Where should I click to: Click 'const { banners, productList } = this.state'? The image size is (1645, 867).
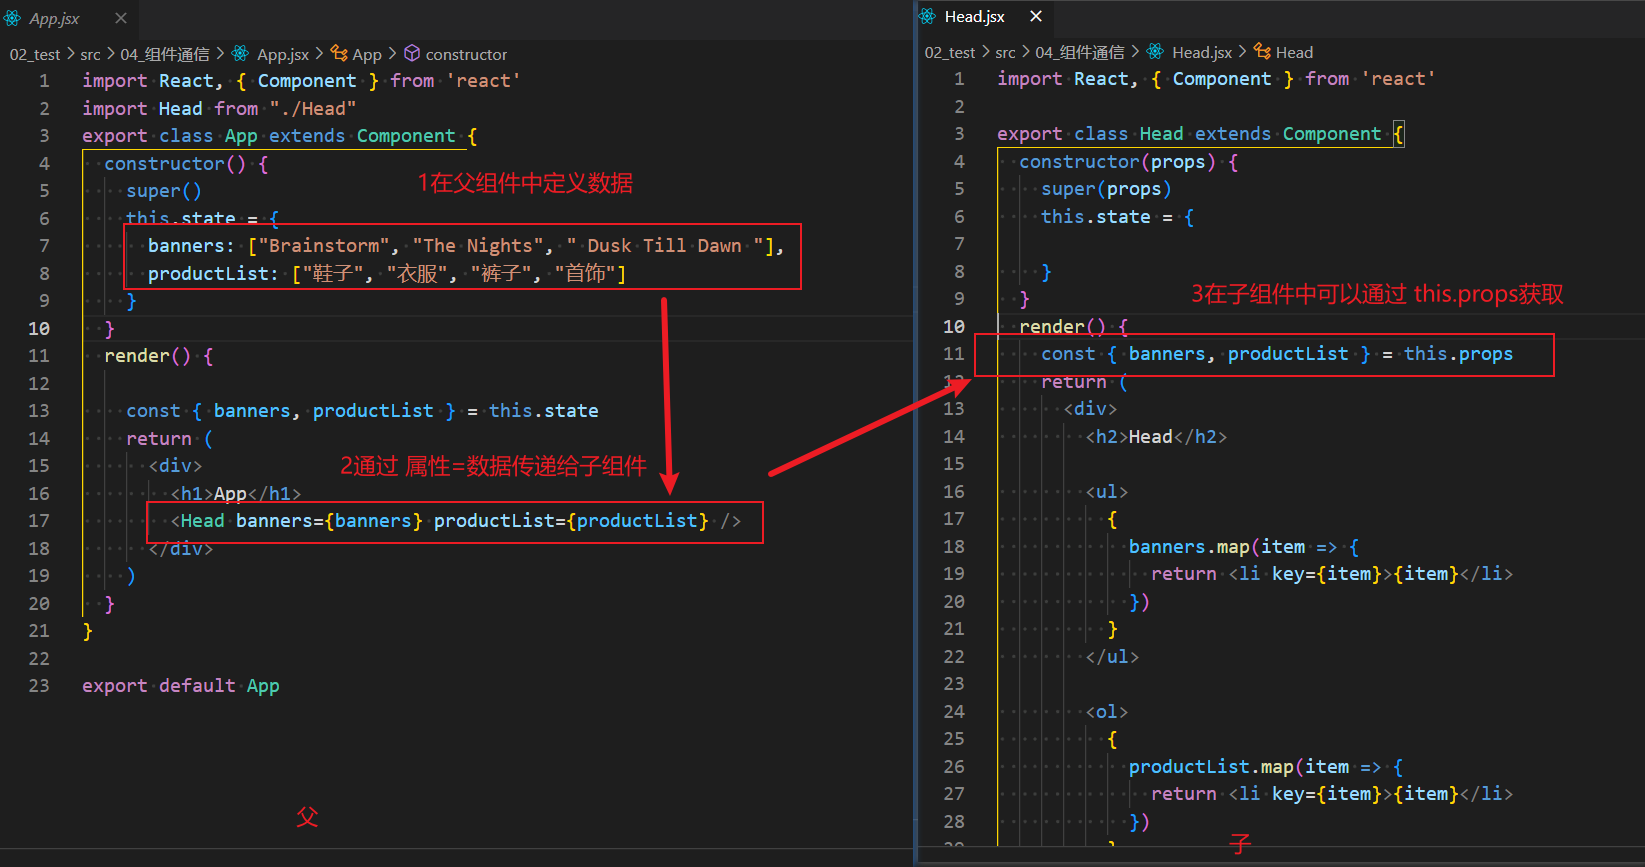[x=362, y=410]
